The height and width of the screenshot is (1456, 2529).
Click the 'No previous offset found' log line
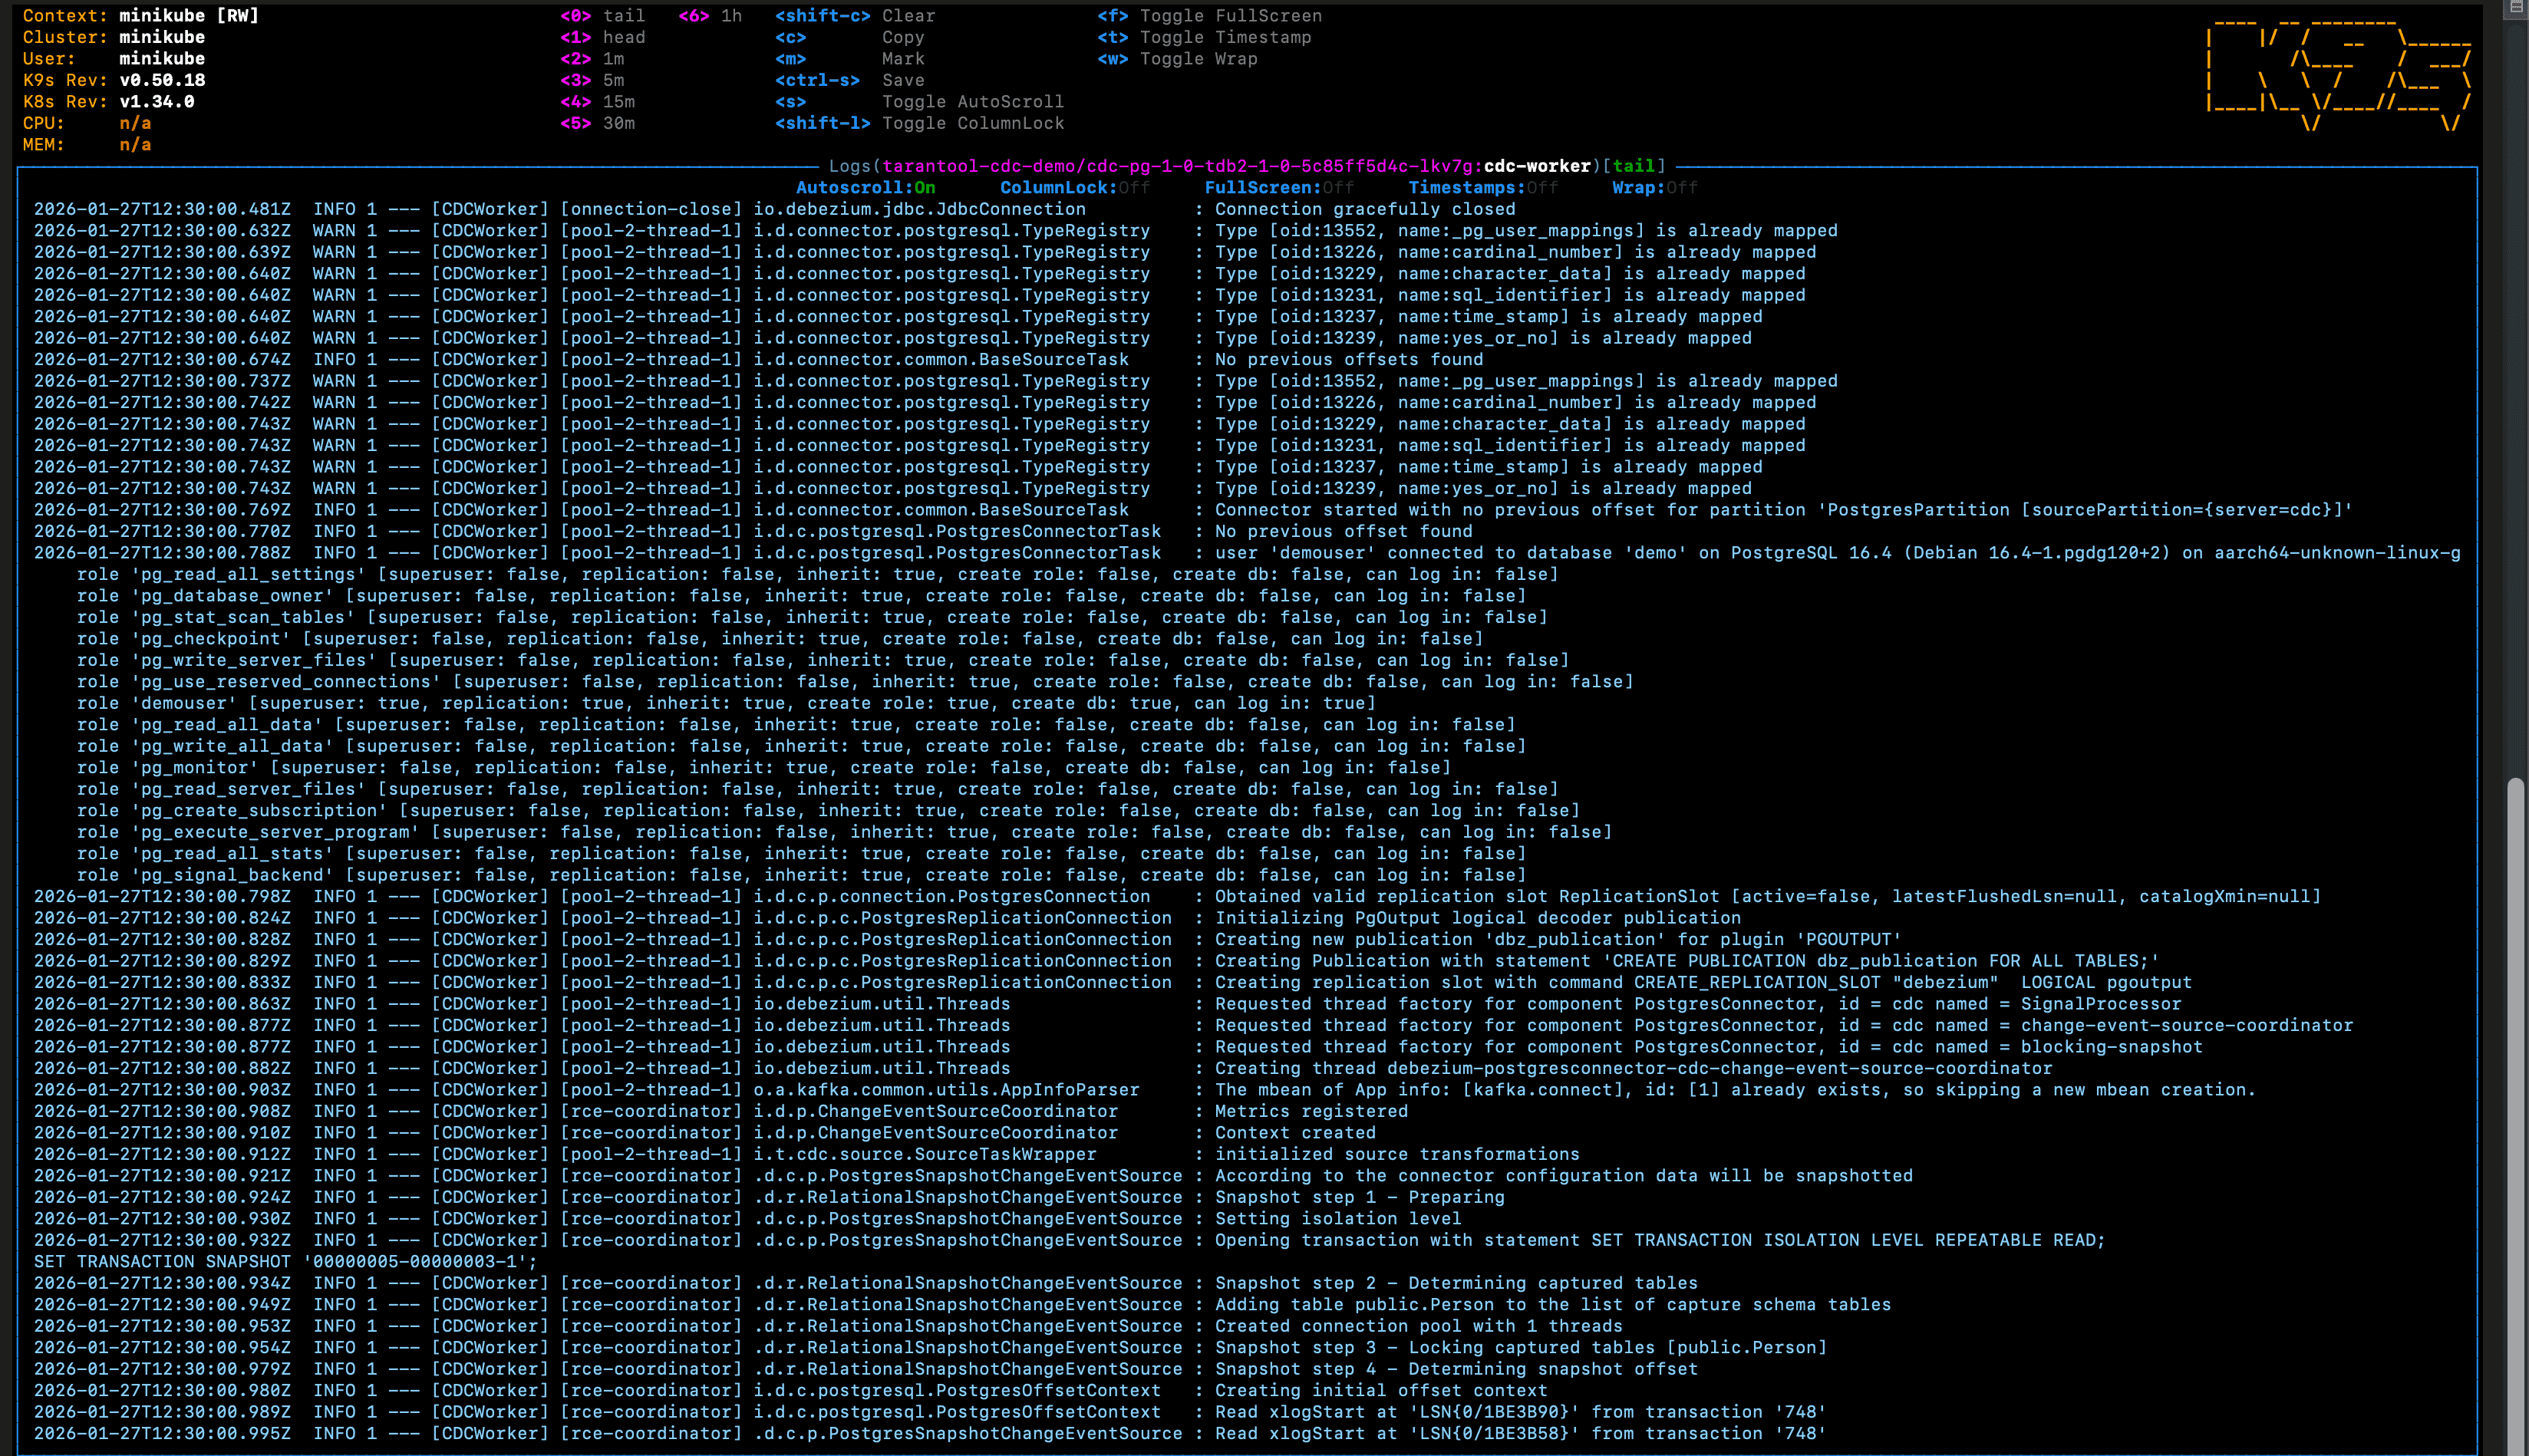click(753, 532)
